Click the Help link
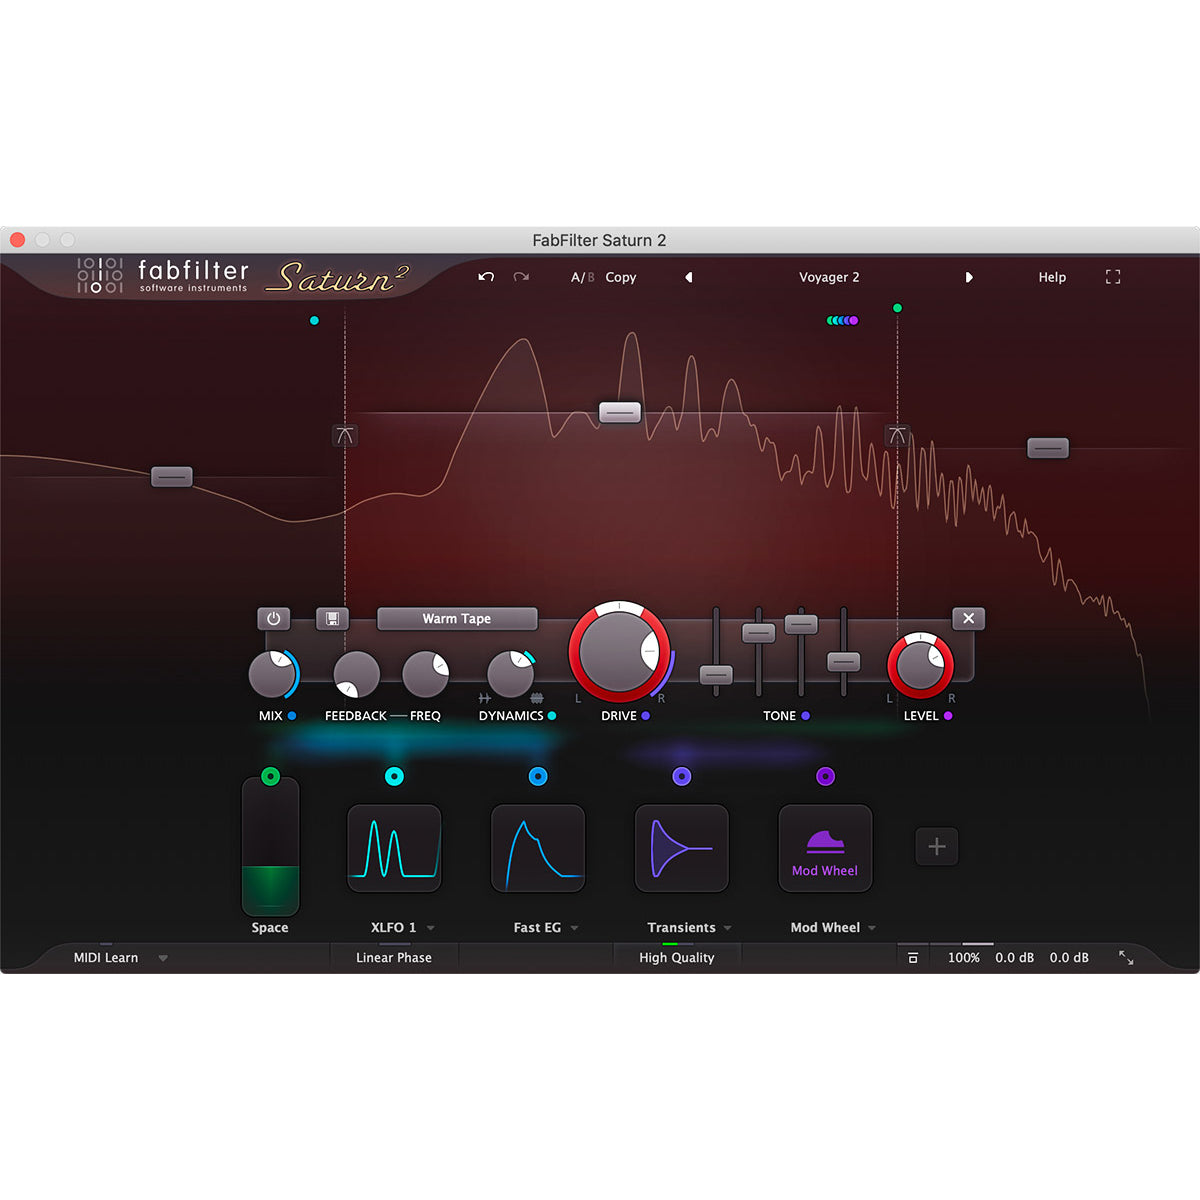This screenshot has width=1200, height=1200. 1051,277
